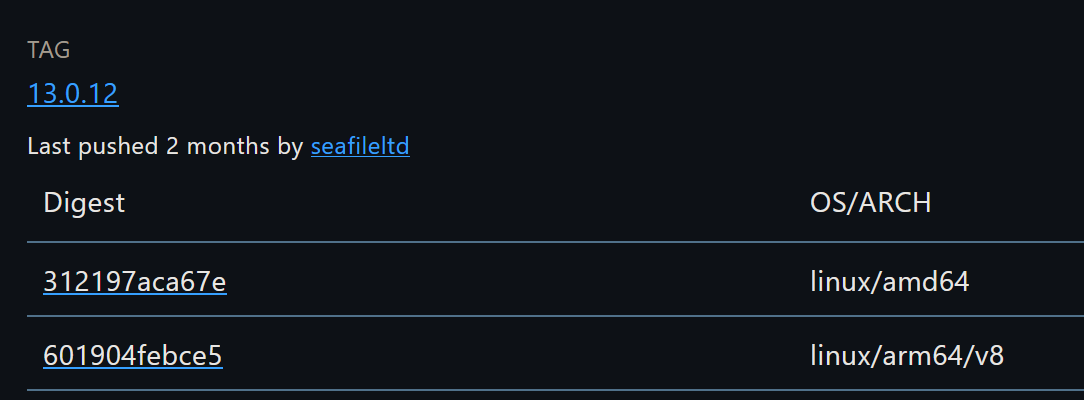Open the version number link under TAG
This screenshot has width=1084, height=400.
tap(73, 94)
